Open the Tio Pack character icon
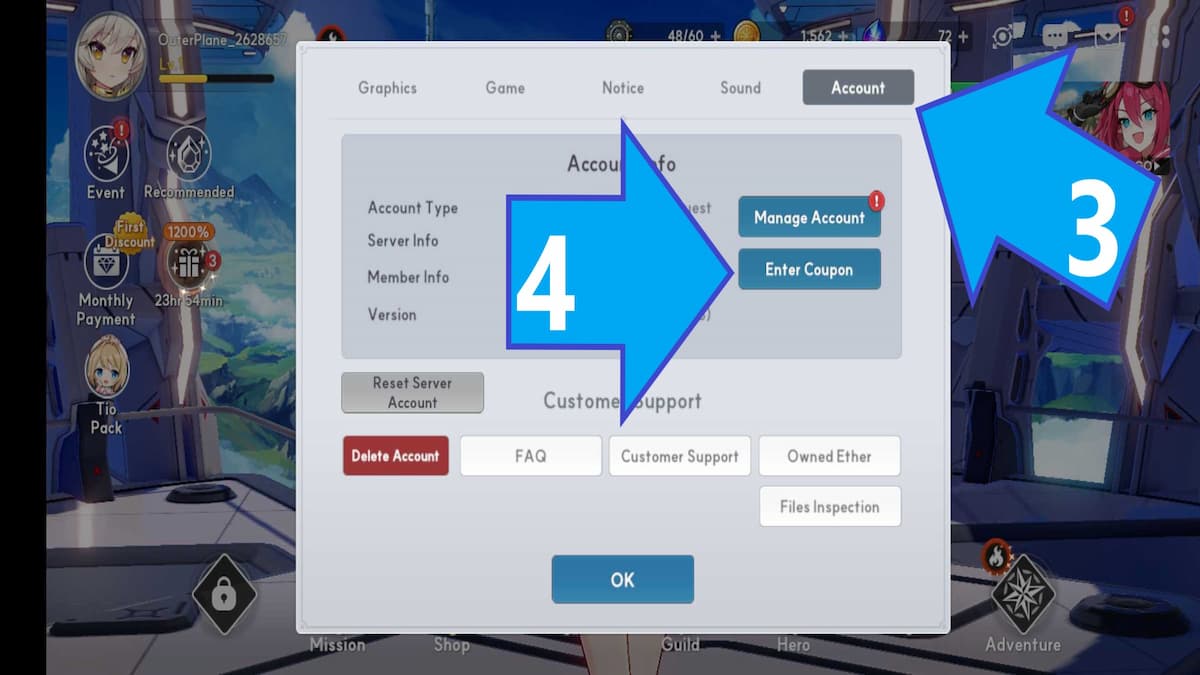Viewport: 1200px width, 675px height. [x=107, y=370]
